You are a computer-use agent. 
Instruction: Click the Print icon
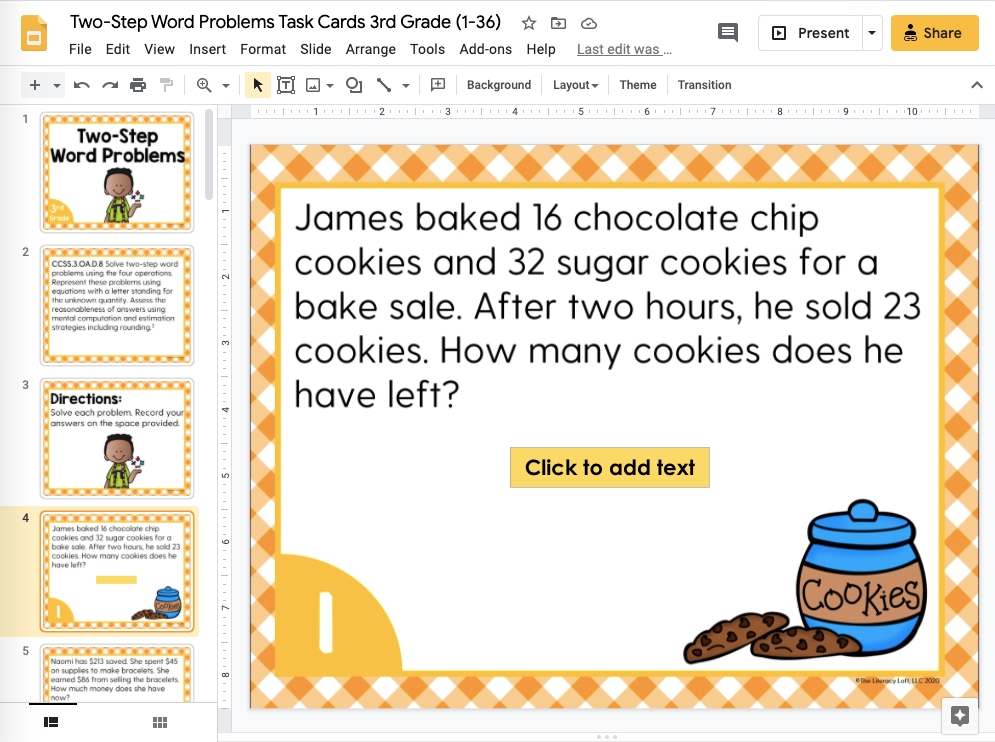click(138, 85)
